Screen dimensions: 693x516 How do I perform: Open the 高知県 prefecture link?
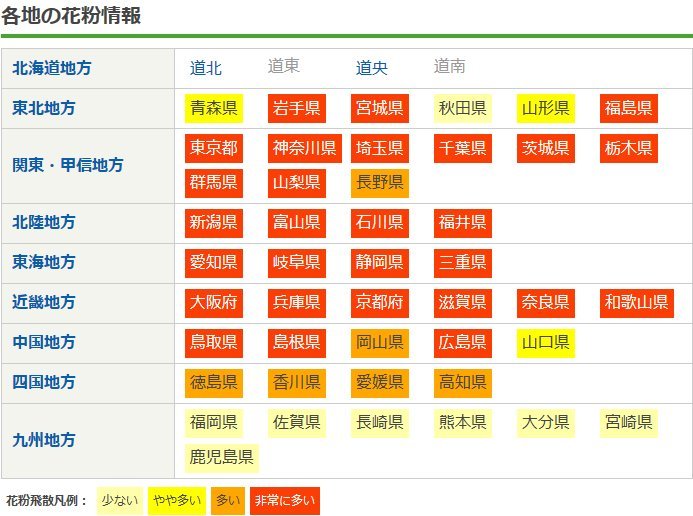462,382
